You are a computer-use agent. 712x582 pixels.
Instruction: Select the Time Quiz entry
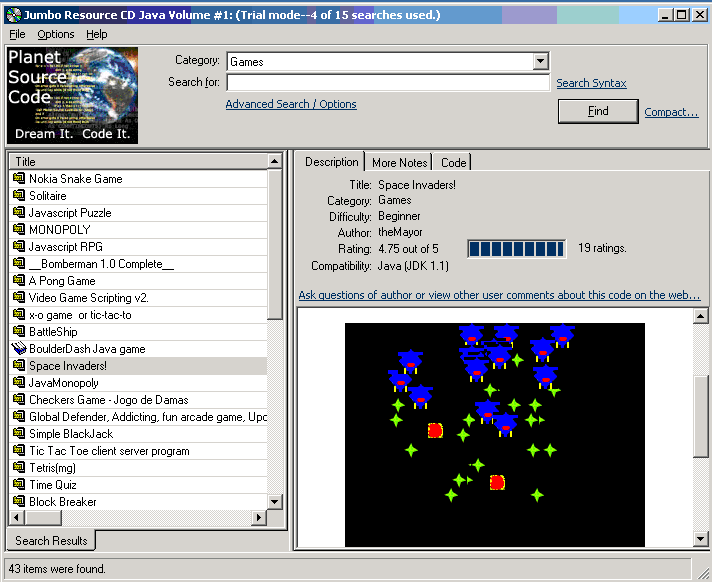pos(138,484)
